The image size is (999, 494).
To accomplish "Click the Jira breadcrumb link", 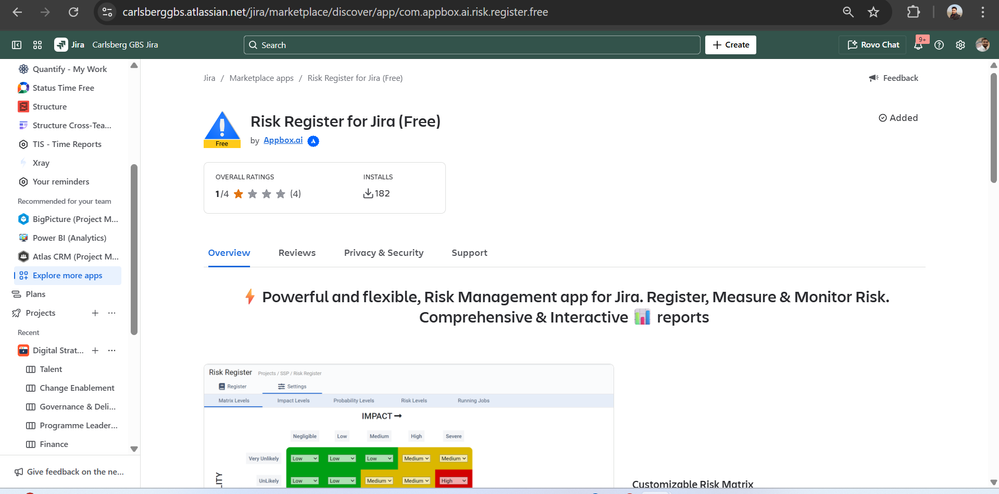I will point(209,78).
